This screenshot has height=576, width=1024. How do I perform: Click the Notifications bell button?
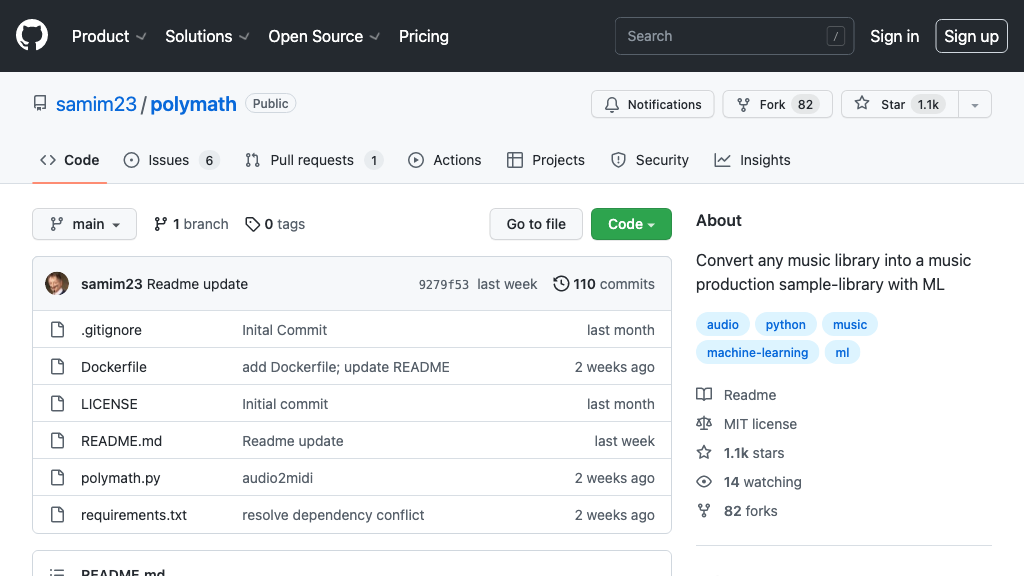pos(653,105)
